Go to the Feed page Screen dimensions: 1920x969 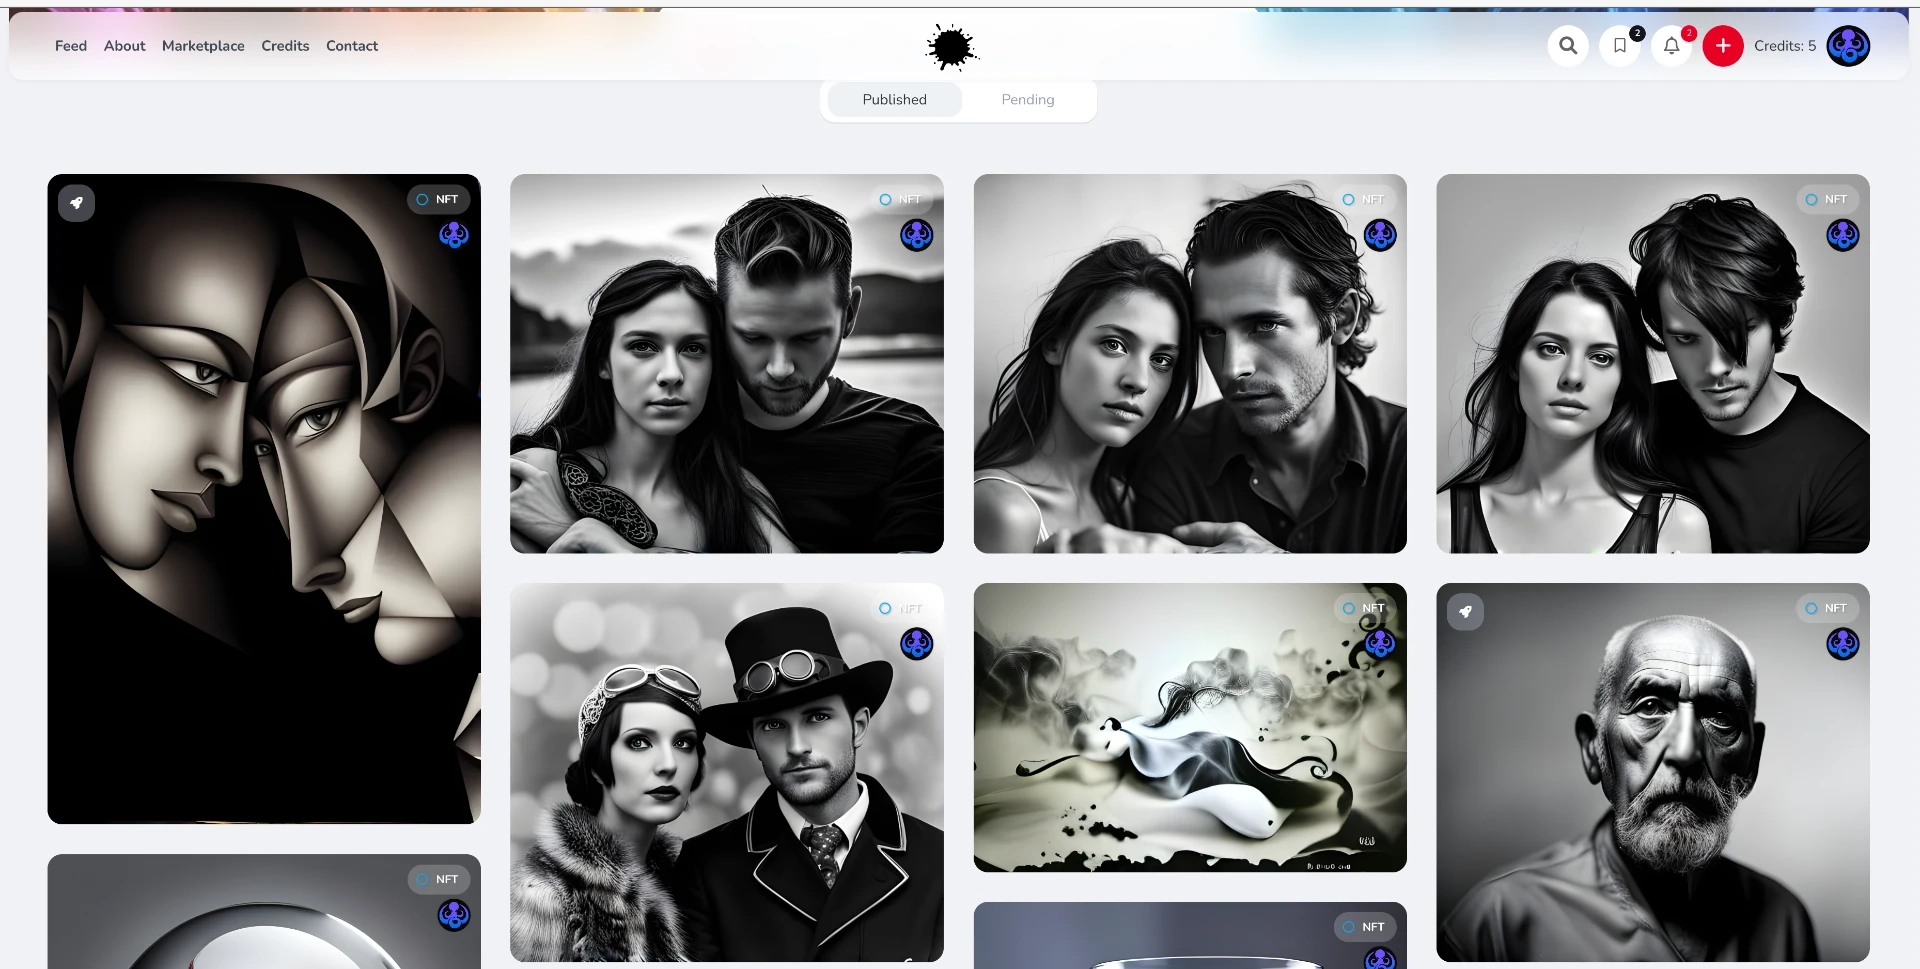pos(71,46)
